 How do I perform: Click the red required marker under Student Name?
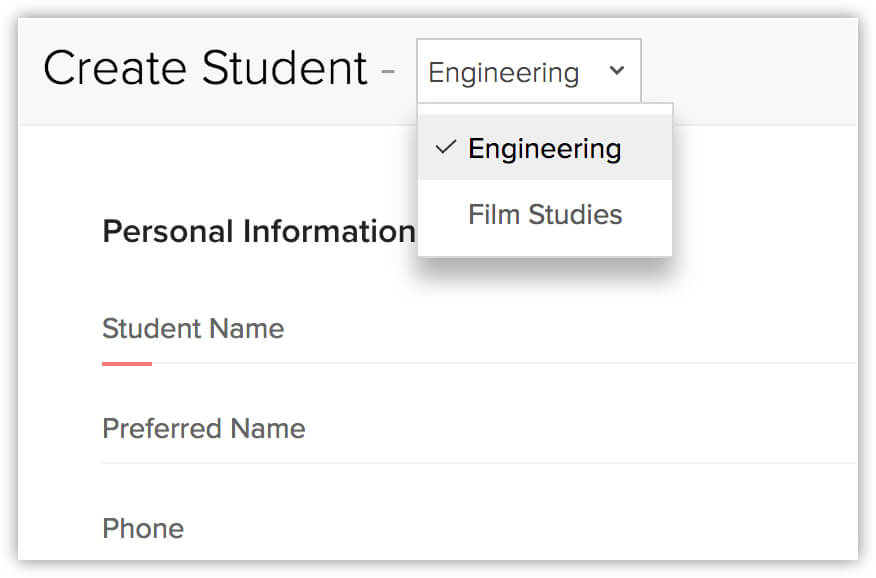pos(127,364)
